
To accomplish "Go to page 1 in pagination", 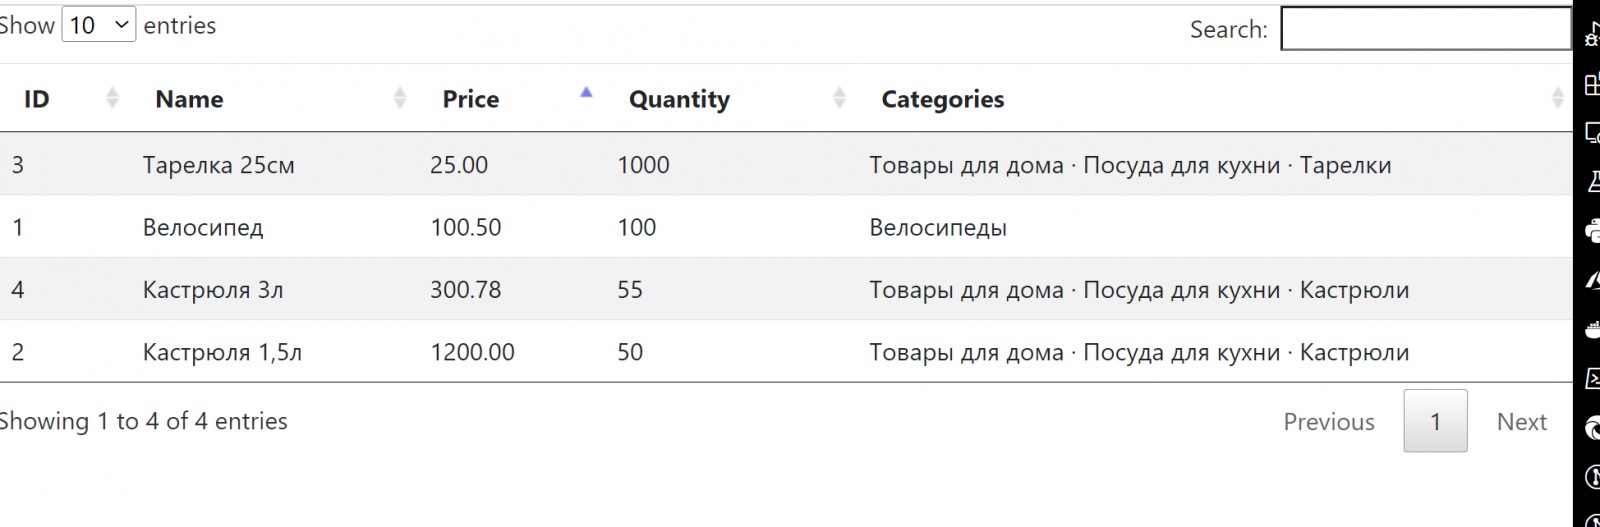I will coord(1435,421).
